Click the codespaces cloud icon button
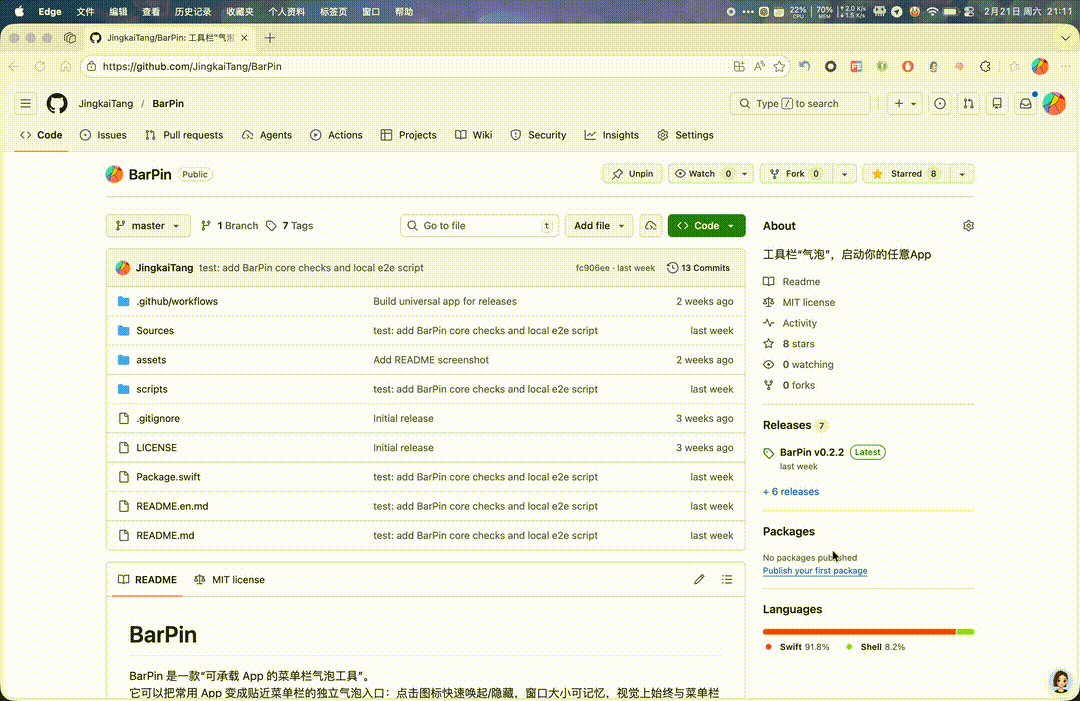The image size is (1080, 701). tap(650, 226)
